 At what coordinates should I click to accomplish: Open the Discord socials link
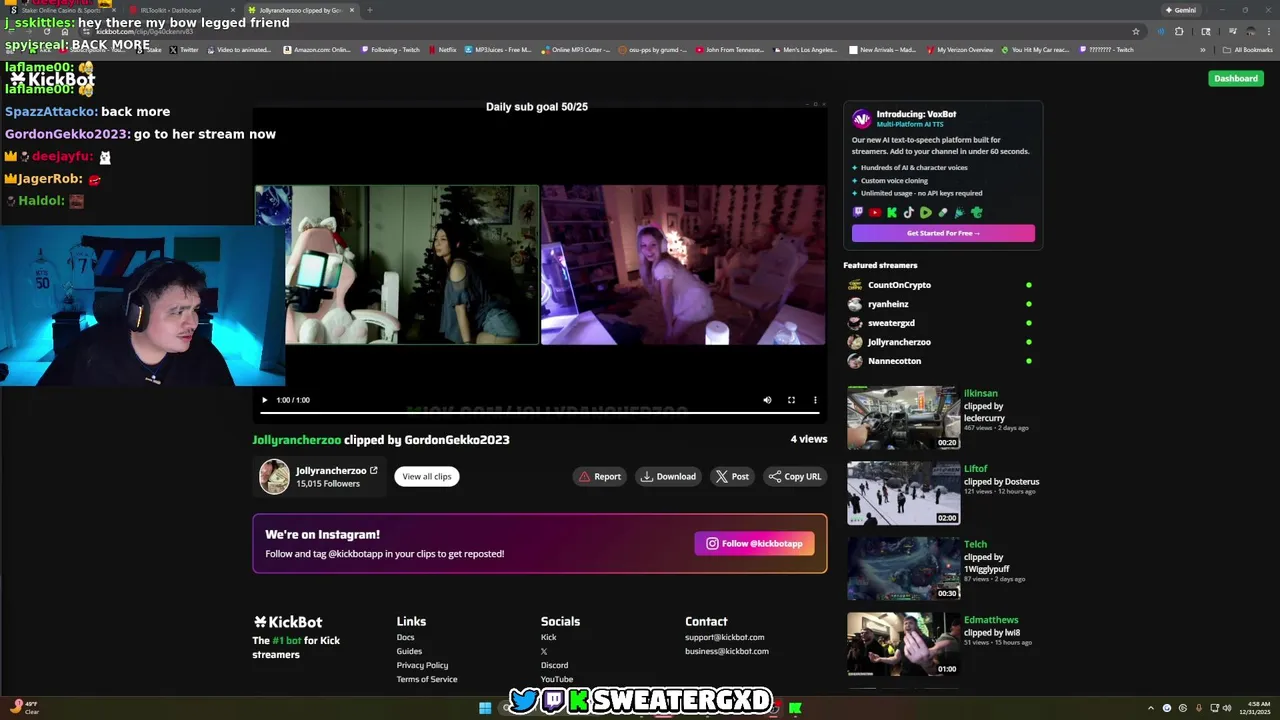pos(554,665)
